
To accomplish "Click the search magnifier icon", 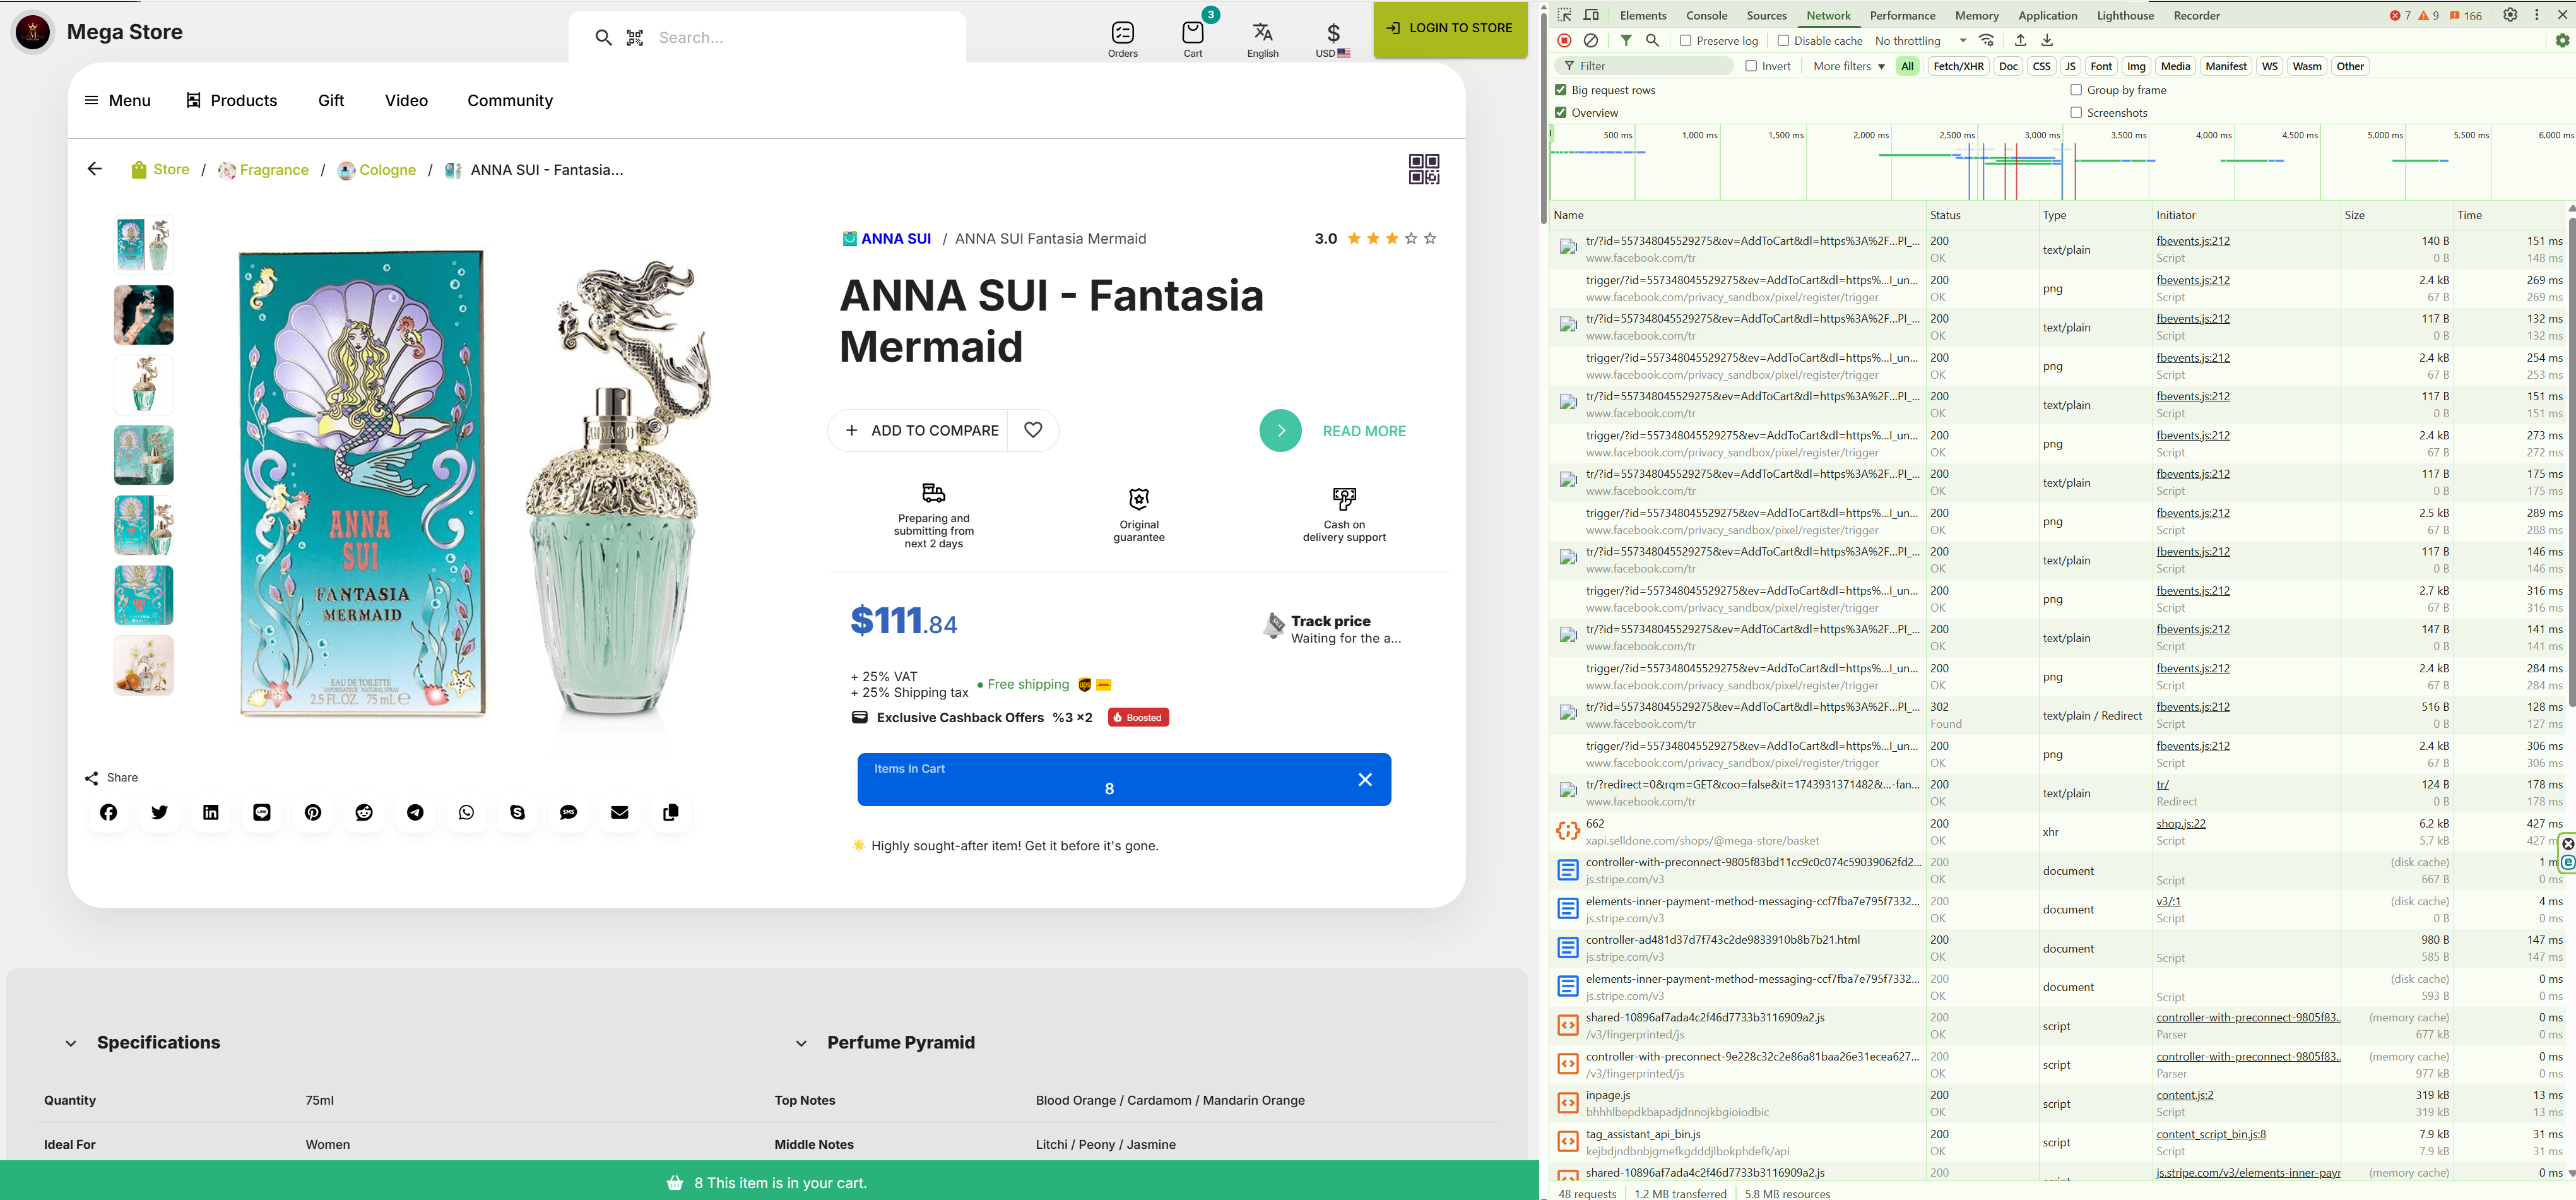I will [603, 38].
